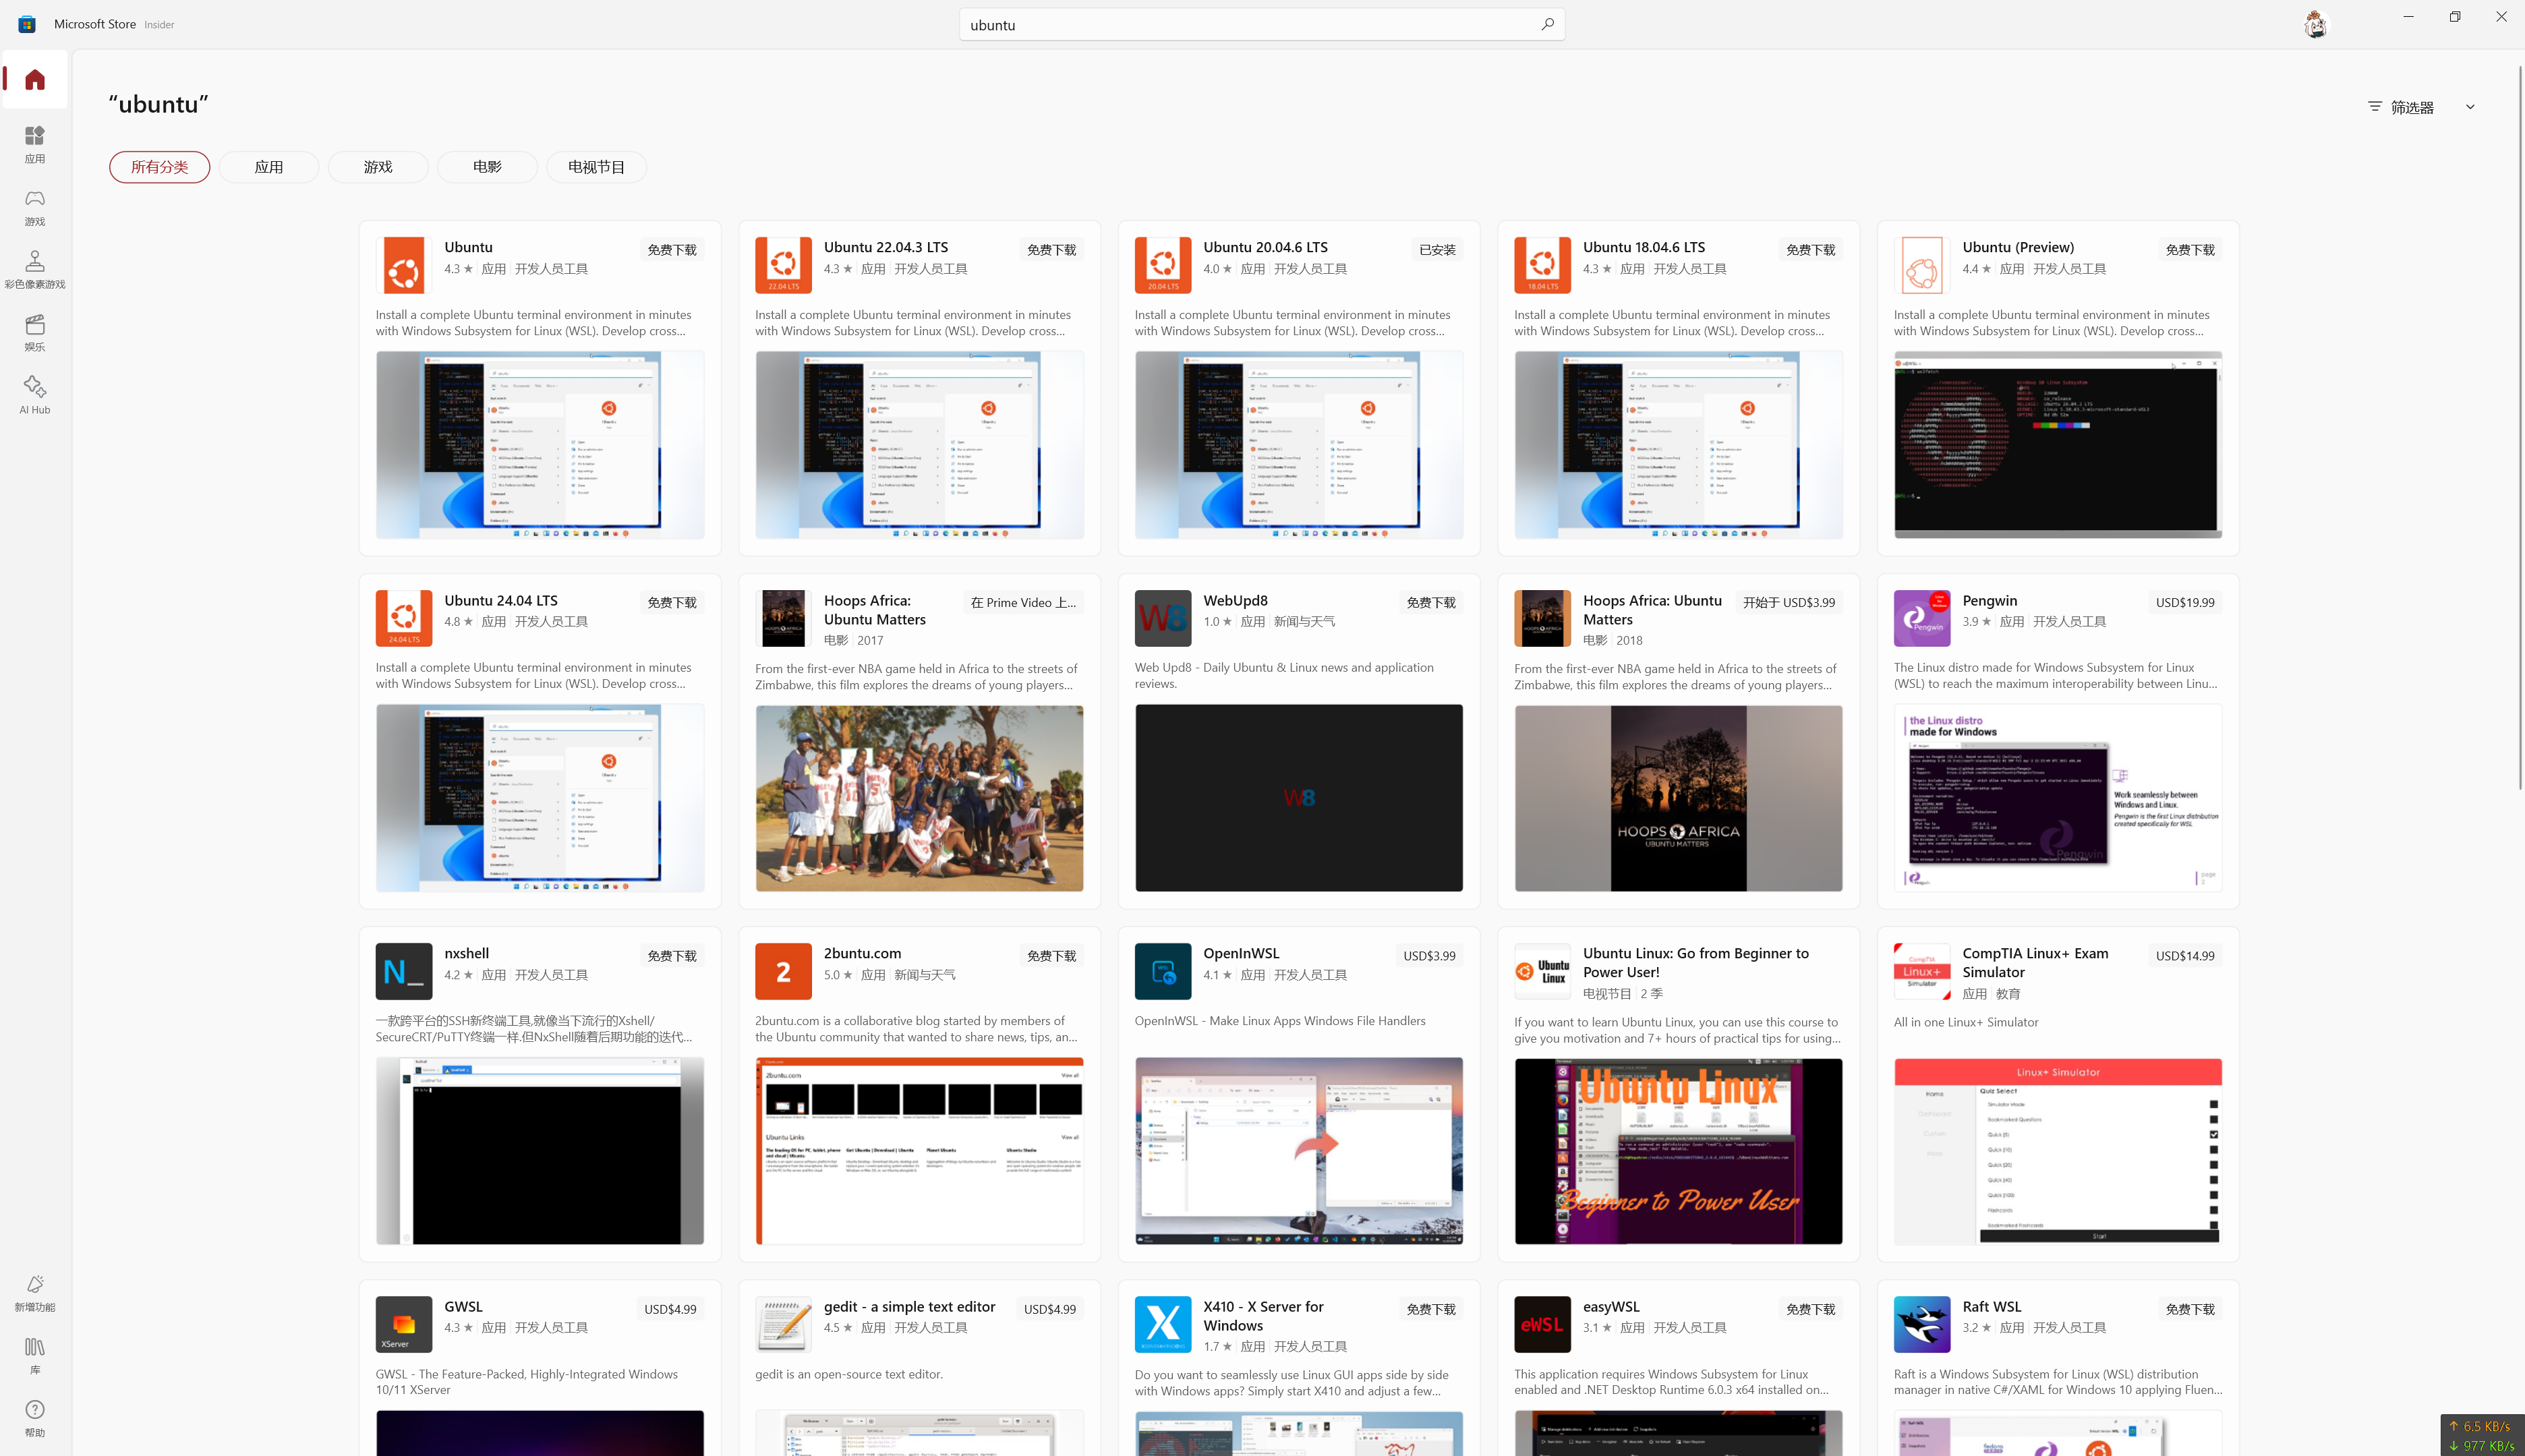Open the Library (库) sidebar icon

[x=35, y=1356]
